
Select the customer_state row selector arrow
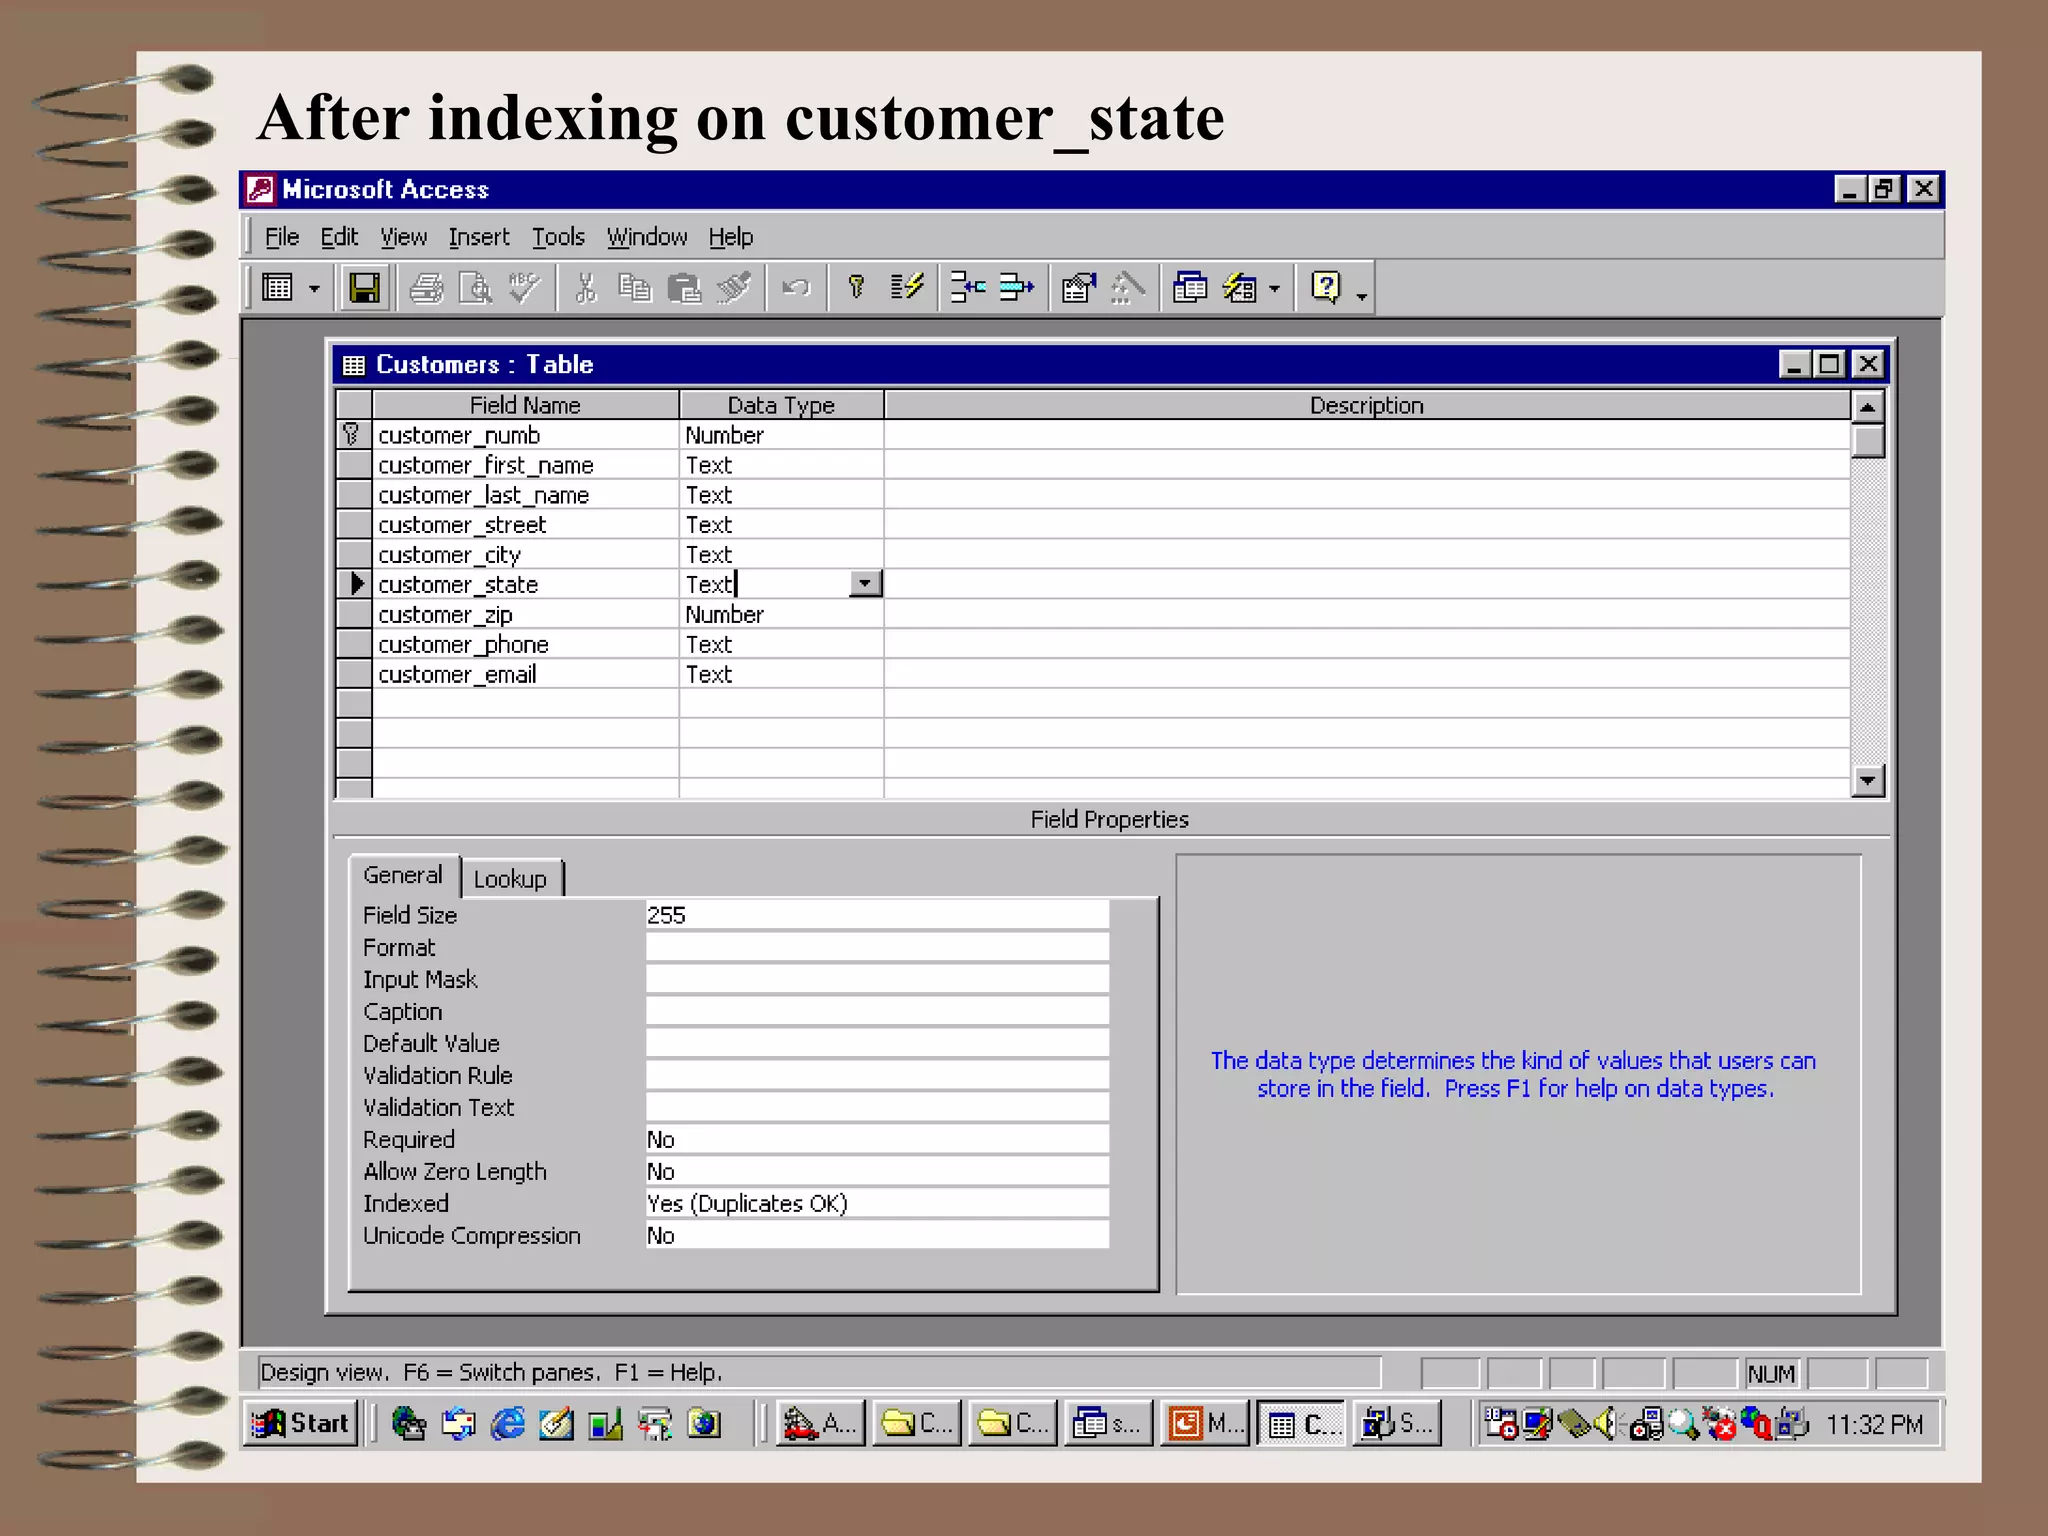(x=353, y=584)
